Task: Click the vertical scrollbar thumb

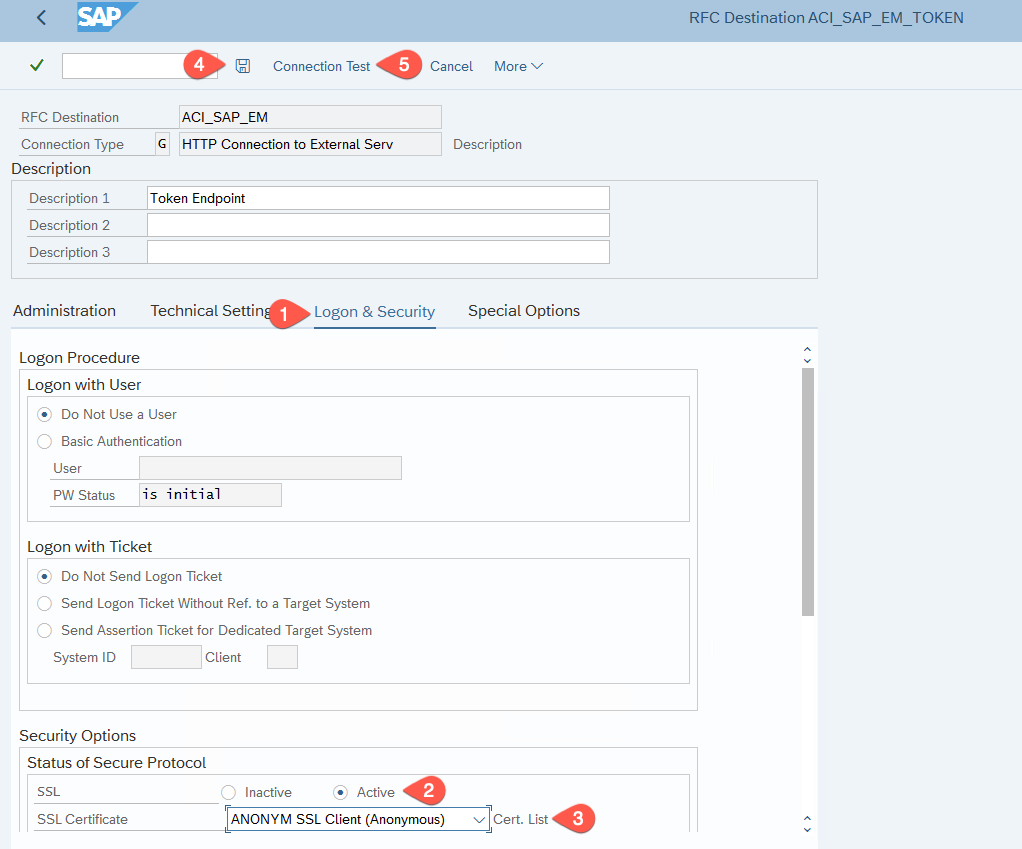Action: [x=808, y=492]
